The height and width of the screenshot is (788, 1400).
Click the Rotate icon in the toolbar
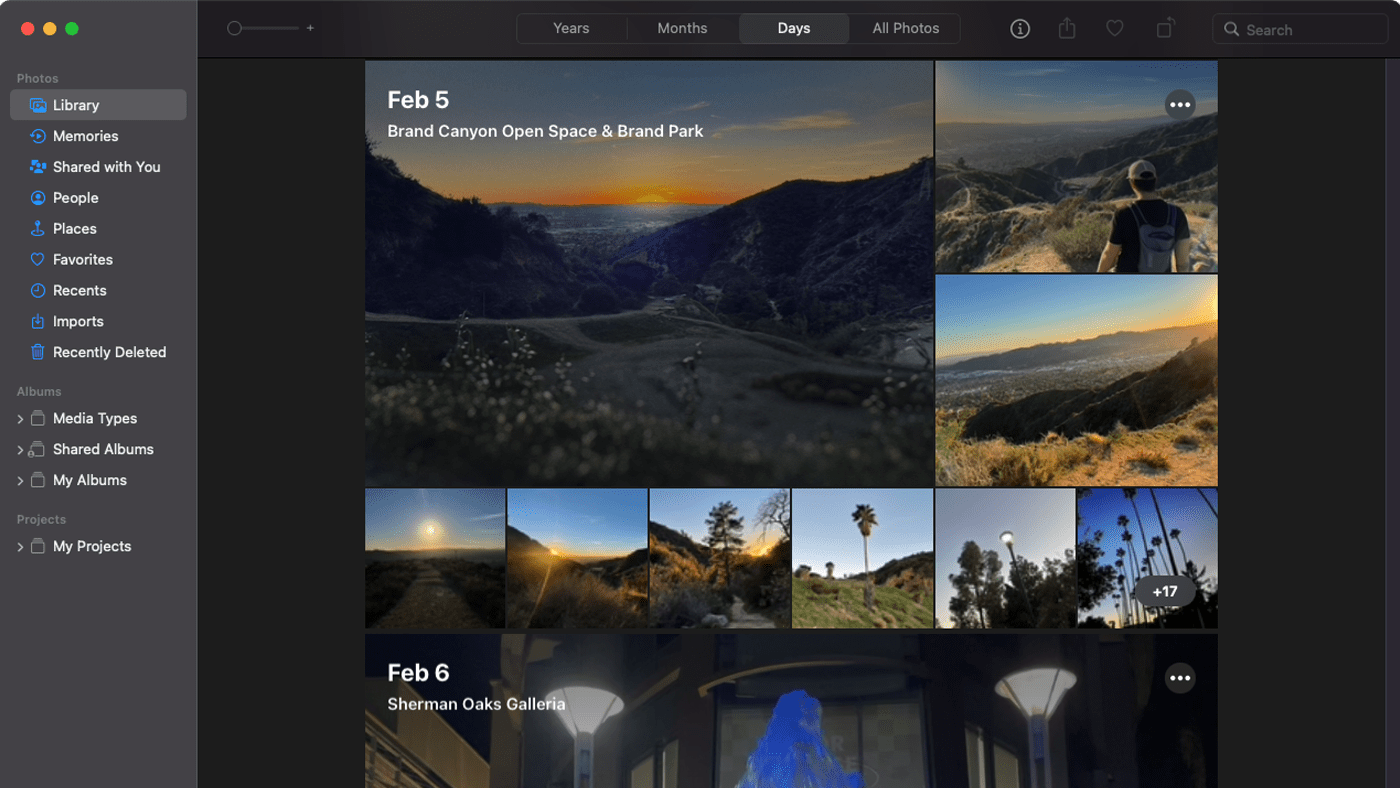pos(1164,29)
